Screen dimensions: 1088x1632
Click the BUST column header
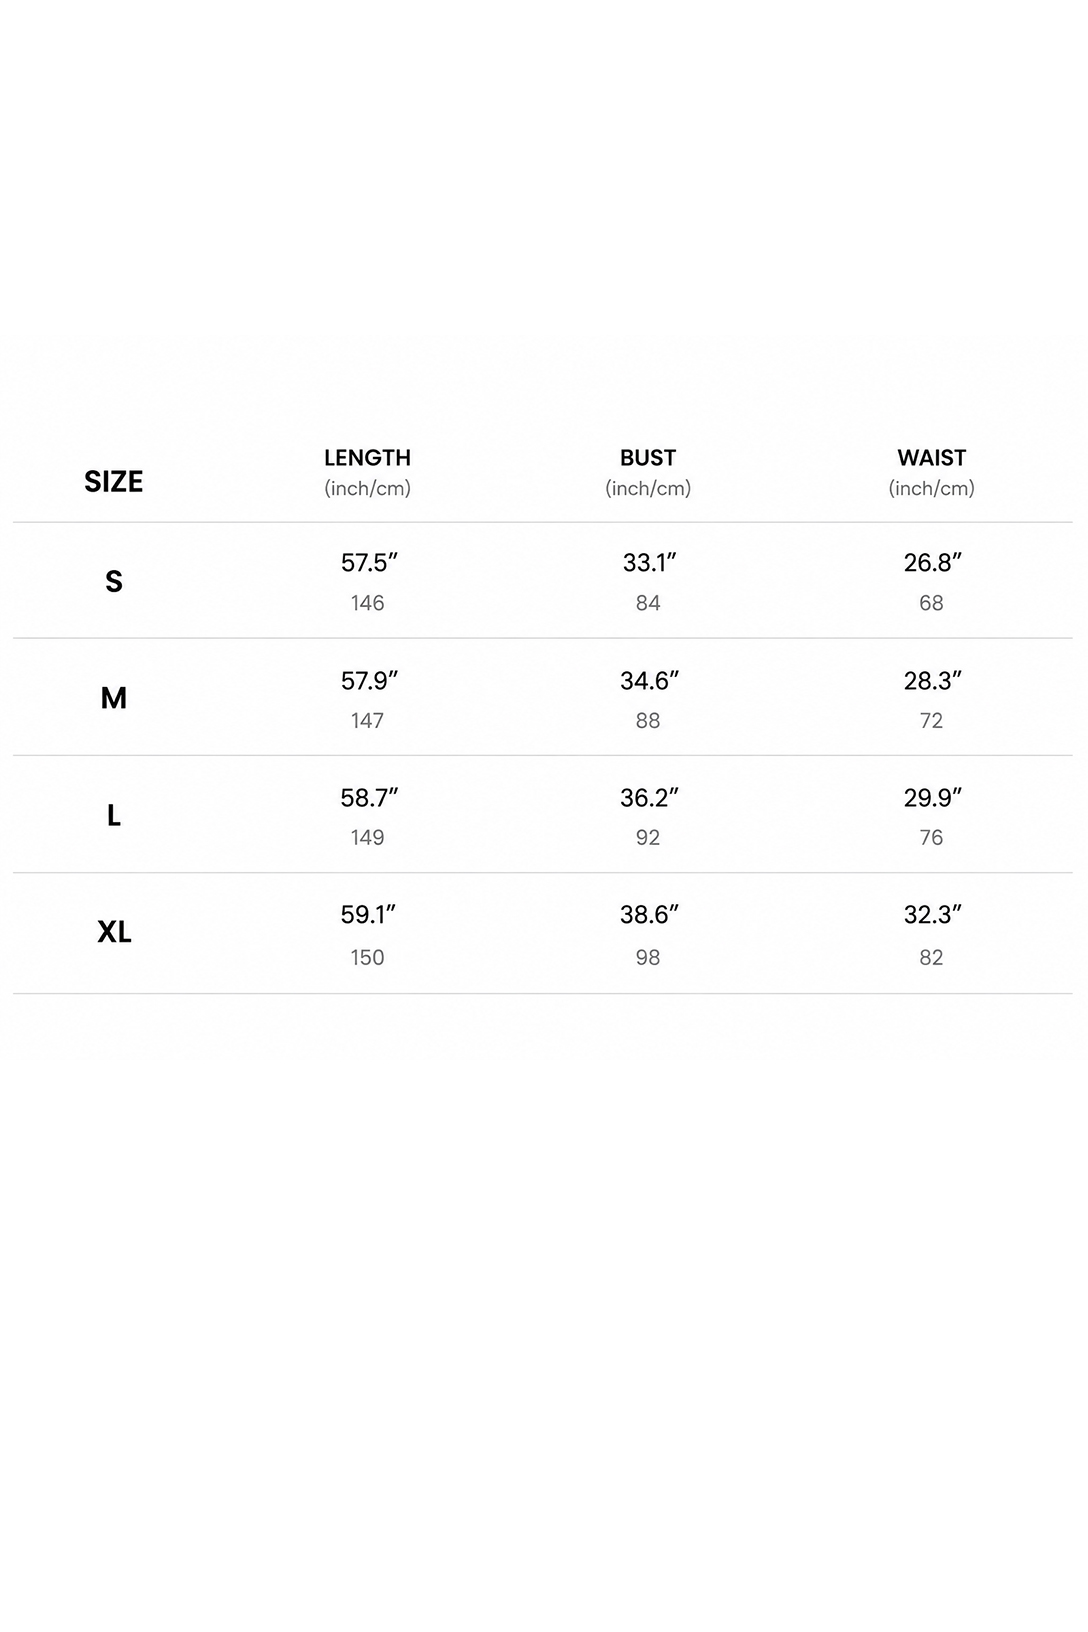point(648,458)
